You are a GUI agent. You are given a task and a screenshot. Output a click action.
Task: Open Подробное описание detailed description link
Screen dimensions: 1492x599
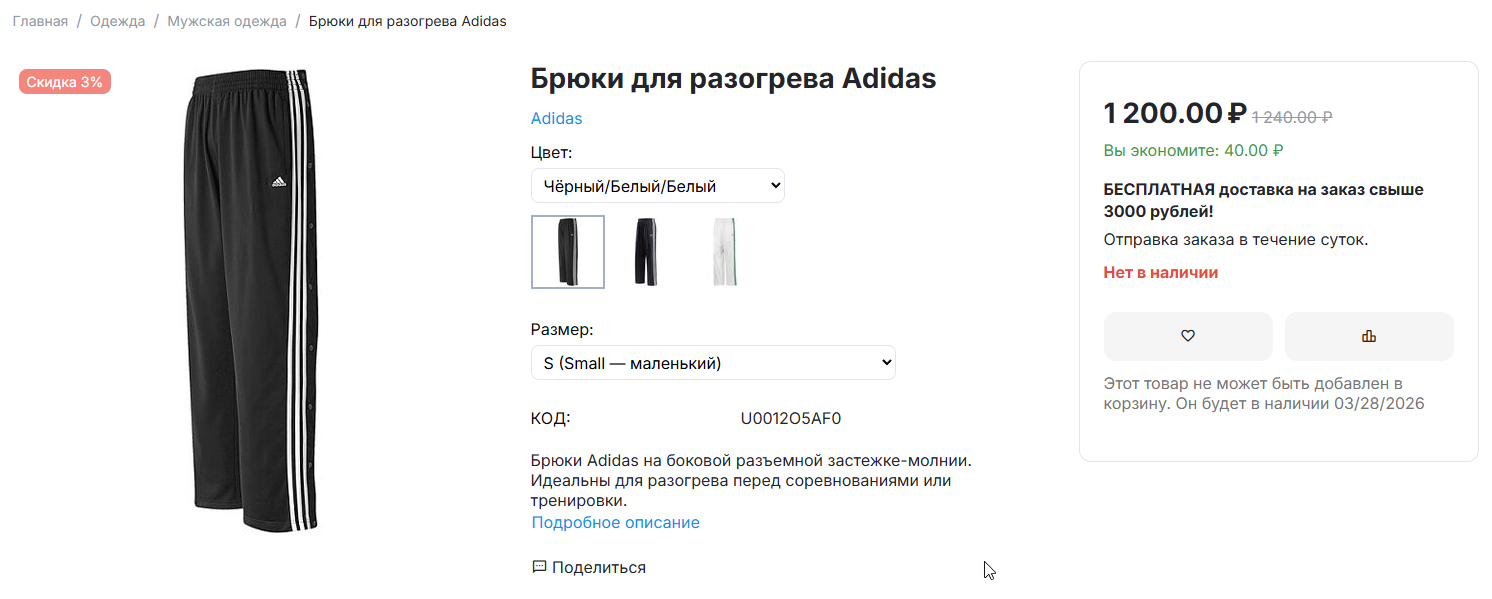pyautogui.click(x=616, y=523)
